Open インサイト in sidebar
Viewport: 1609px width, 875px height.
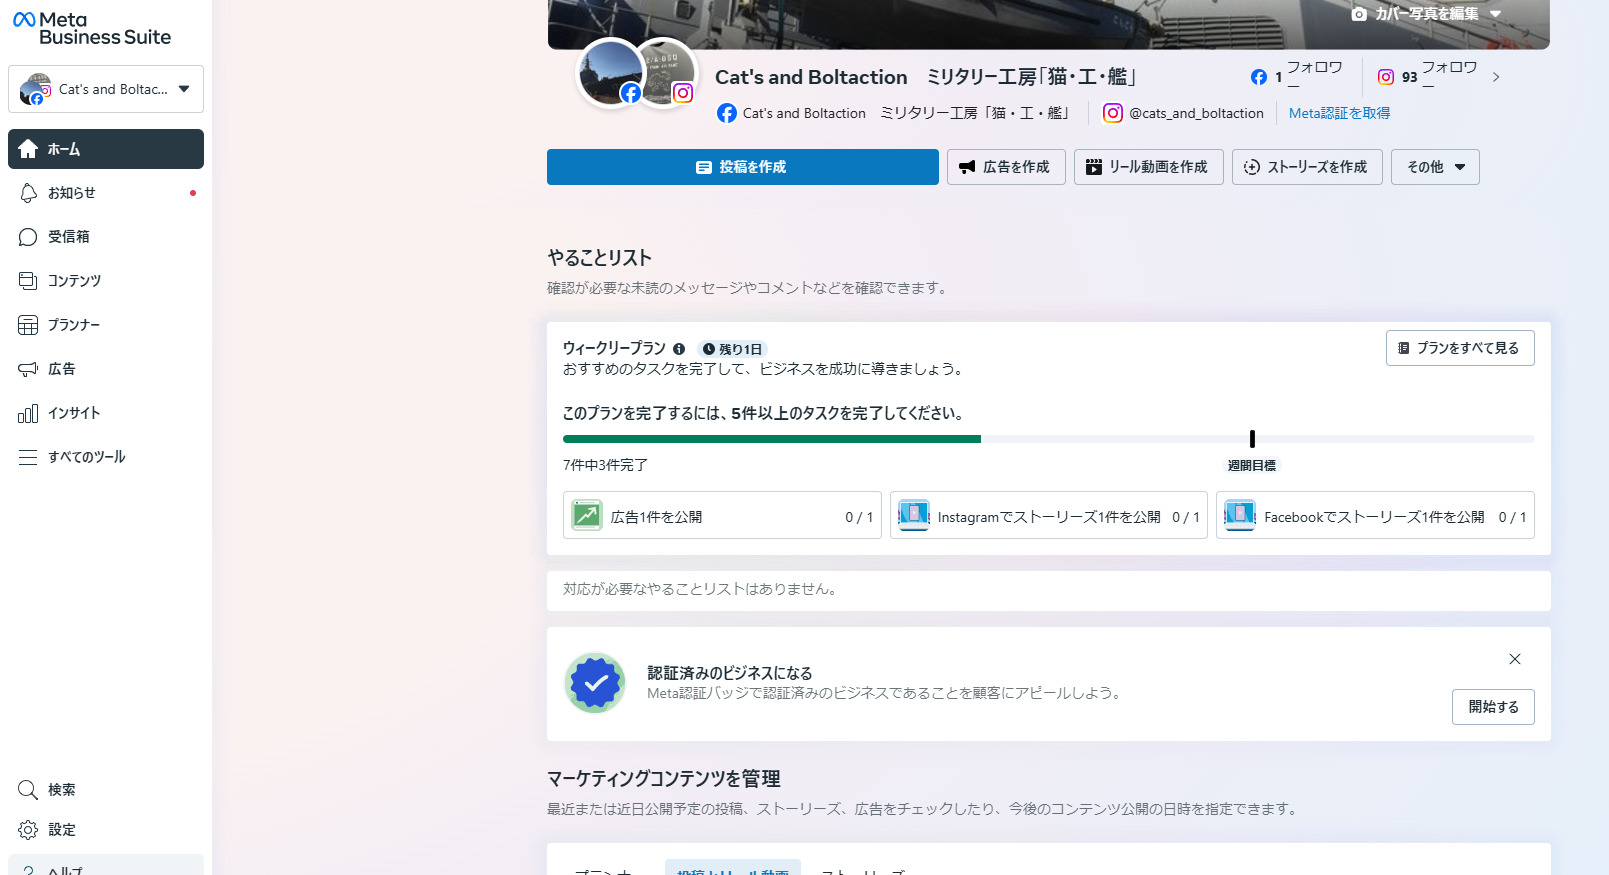[106, 413]
